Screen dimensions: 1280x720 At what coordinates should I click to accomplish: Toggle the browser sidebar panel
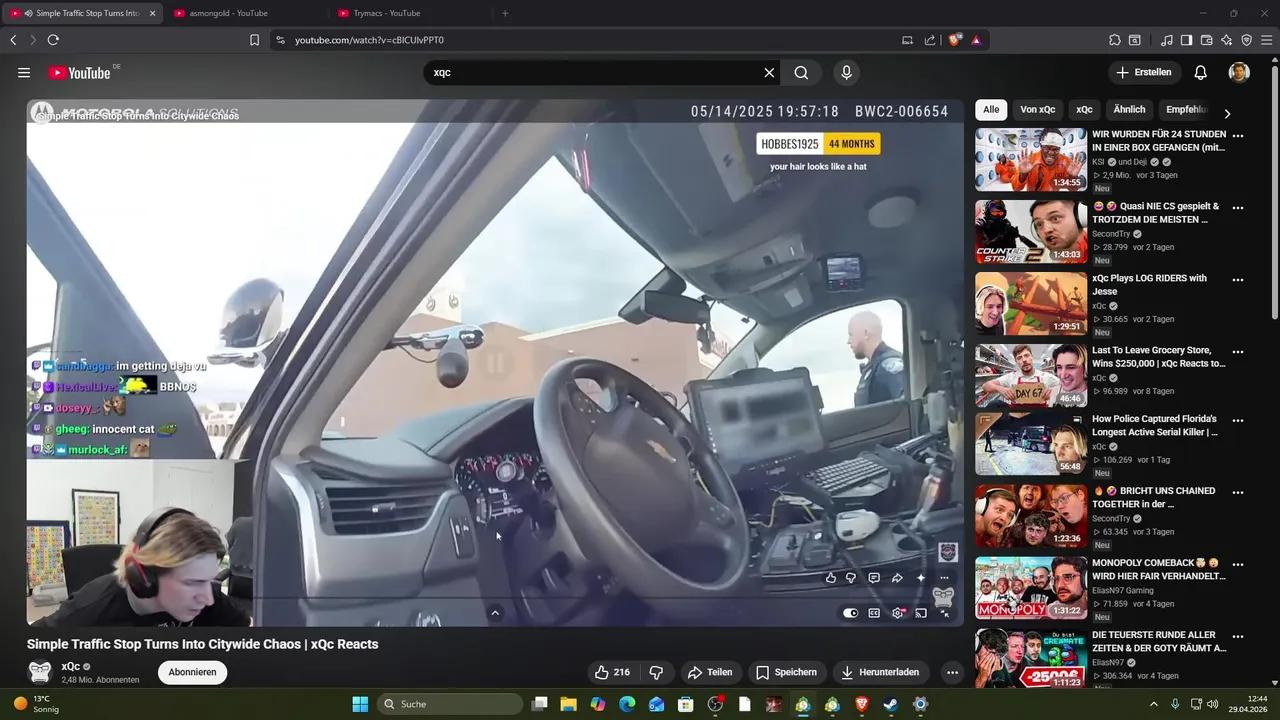pos(1186,40)
